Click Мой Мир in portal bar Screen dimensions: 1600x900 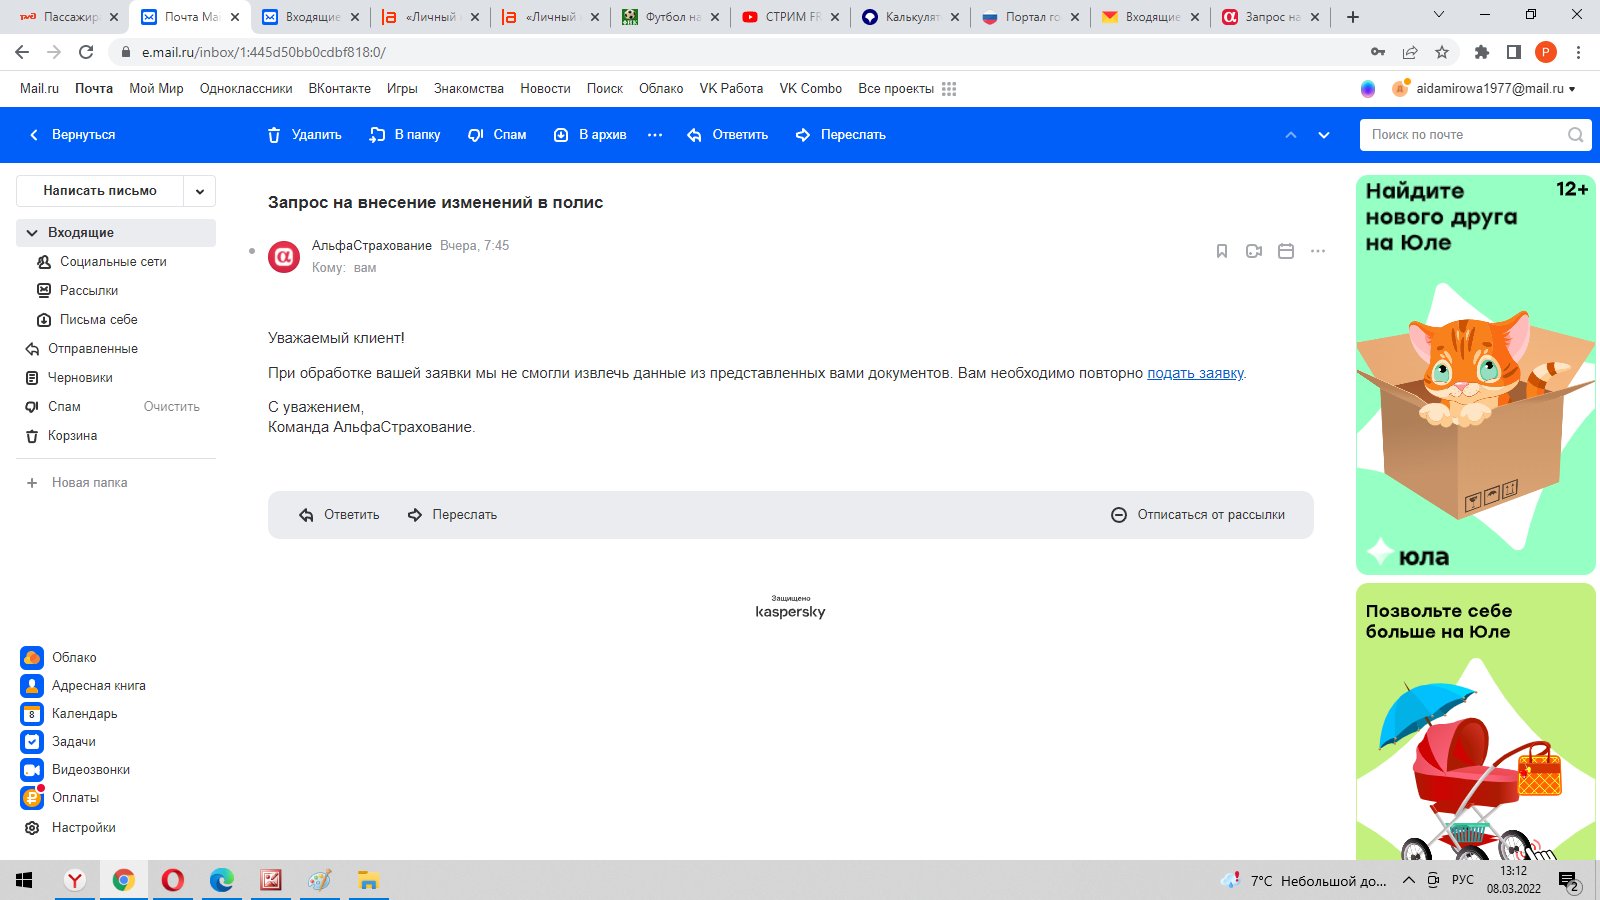click(x=156, y=89)
